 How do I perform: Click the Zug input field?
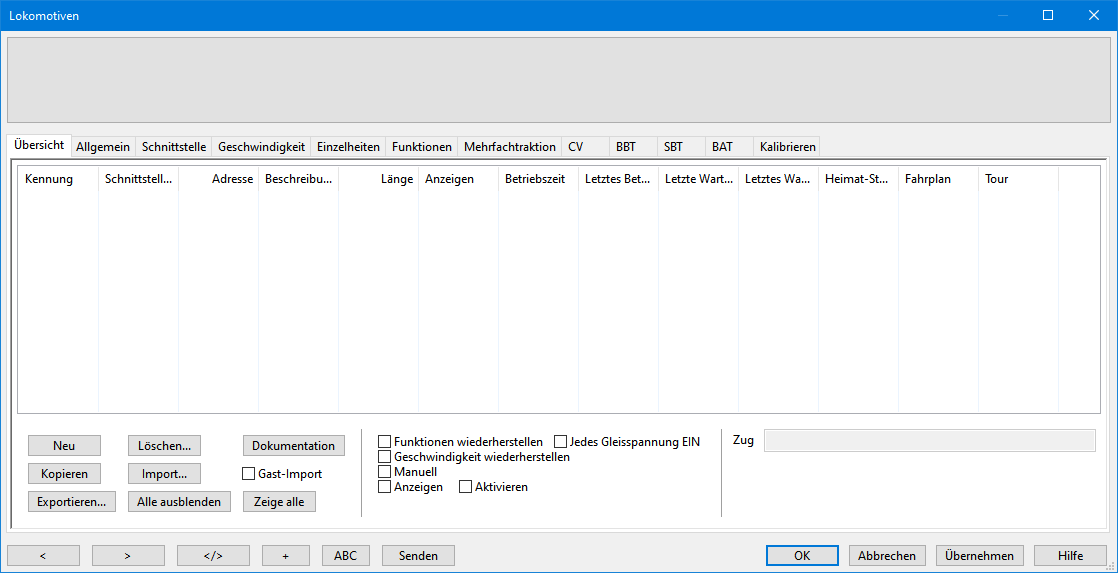click(x=929, y=441)
